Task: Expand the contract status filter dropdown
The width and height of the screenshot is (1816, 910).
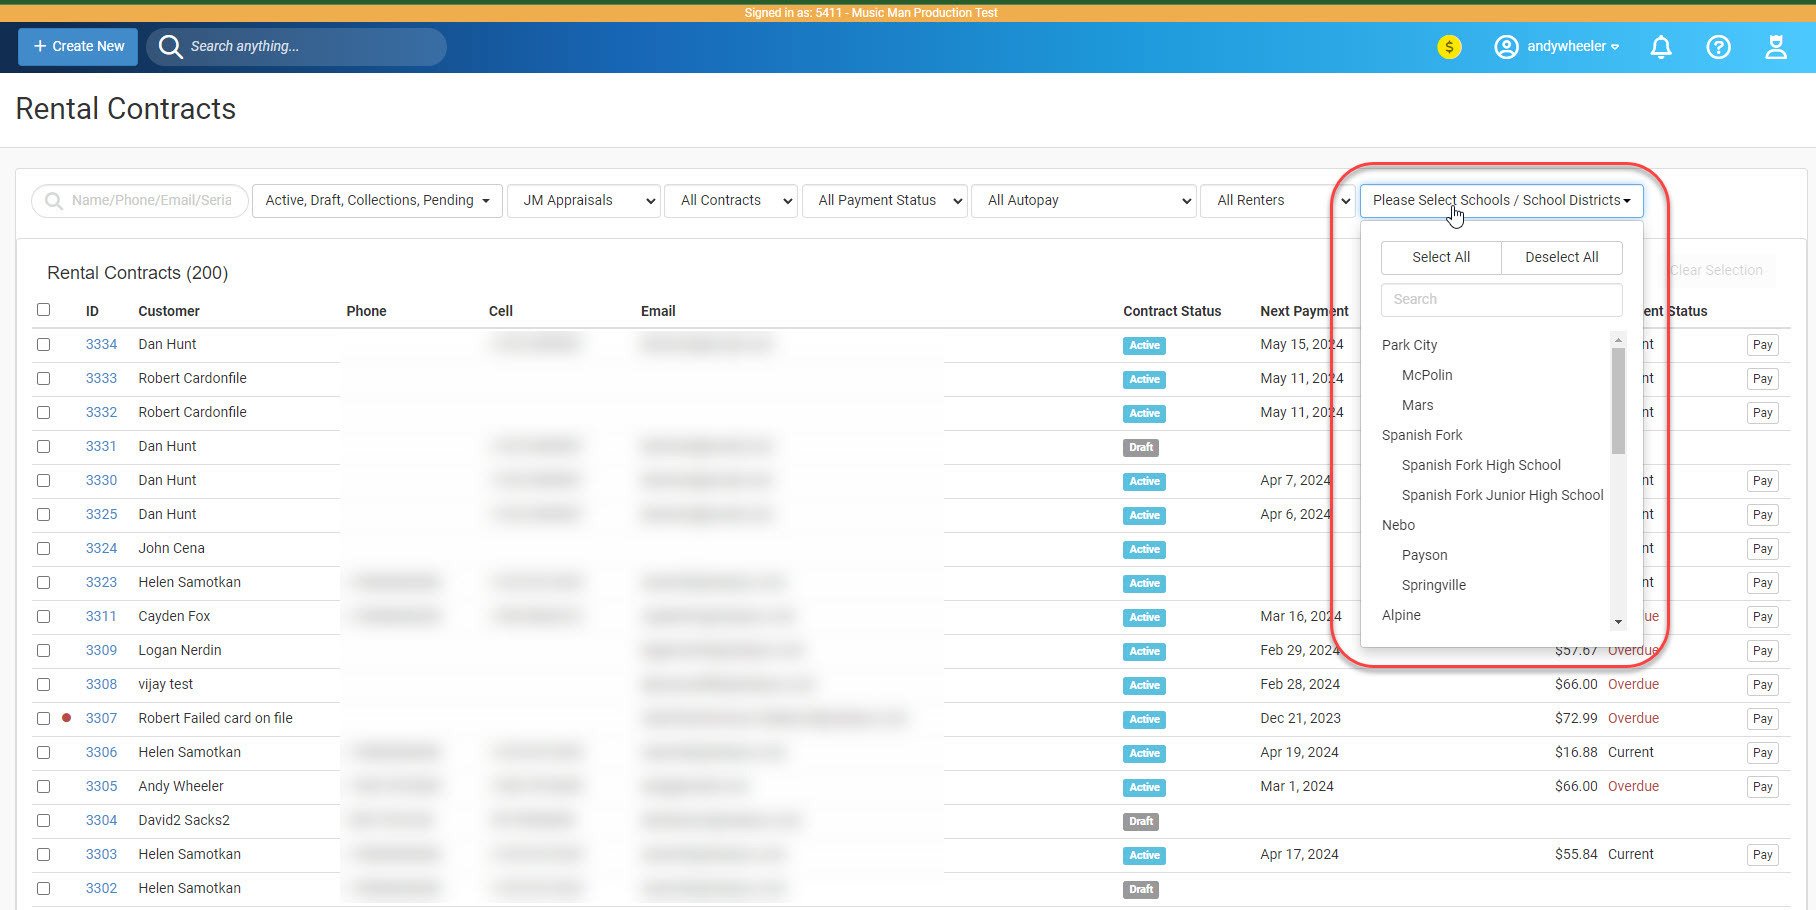Action: (377, 201)
